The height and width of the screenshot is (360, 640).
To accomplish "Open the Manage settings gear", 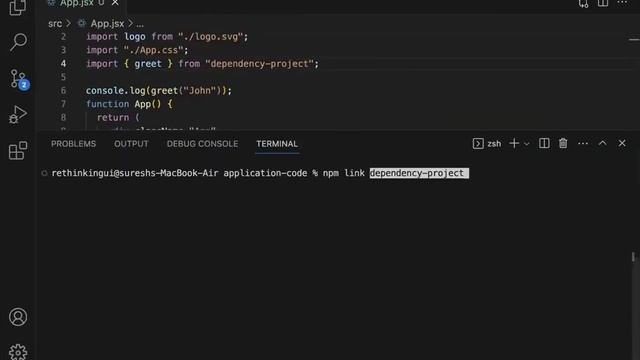I will pos(18,352).
